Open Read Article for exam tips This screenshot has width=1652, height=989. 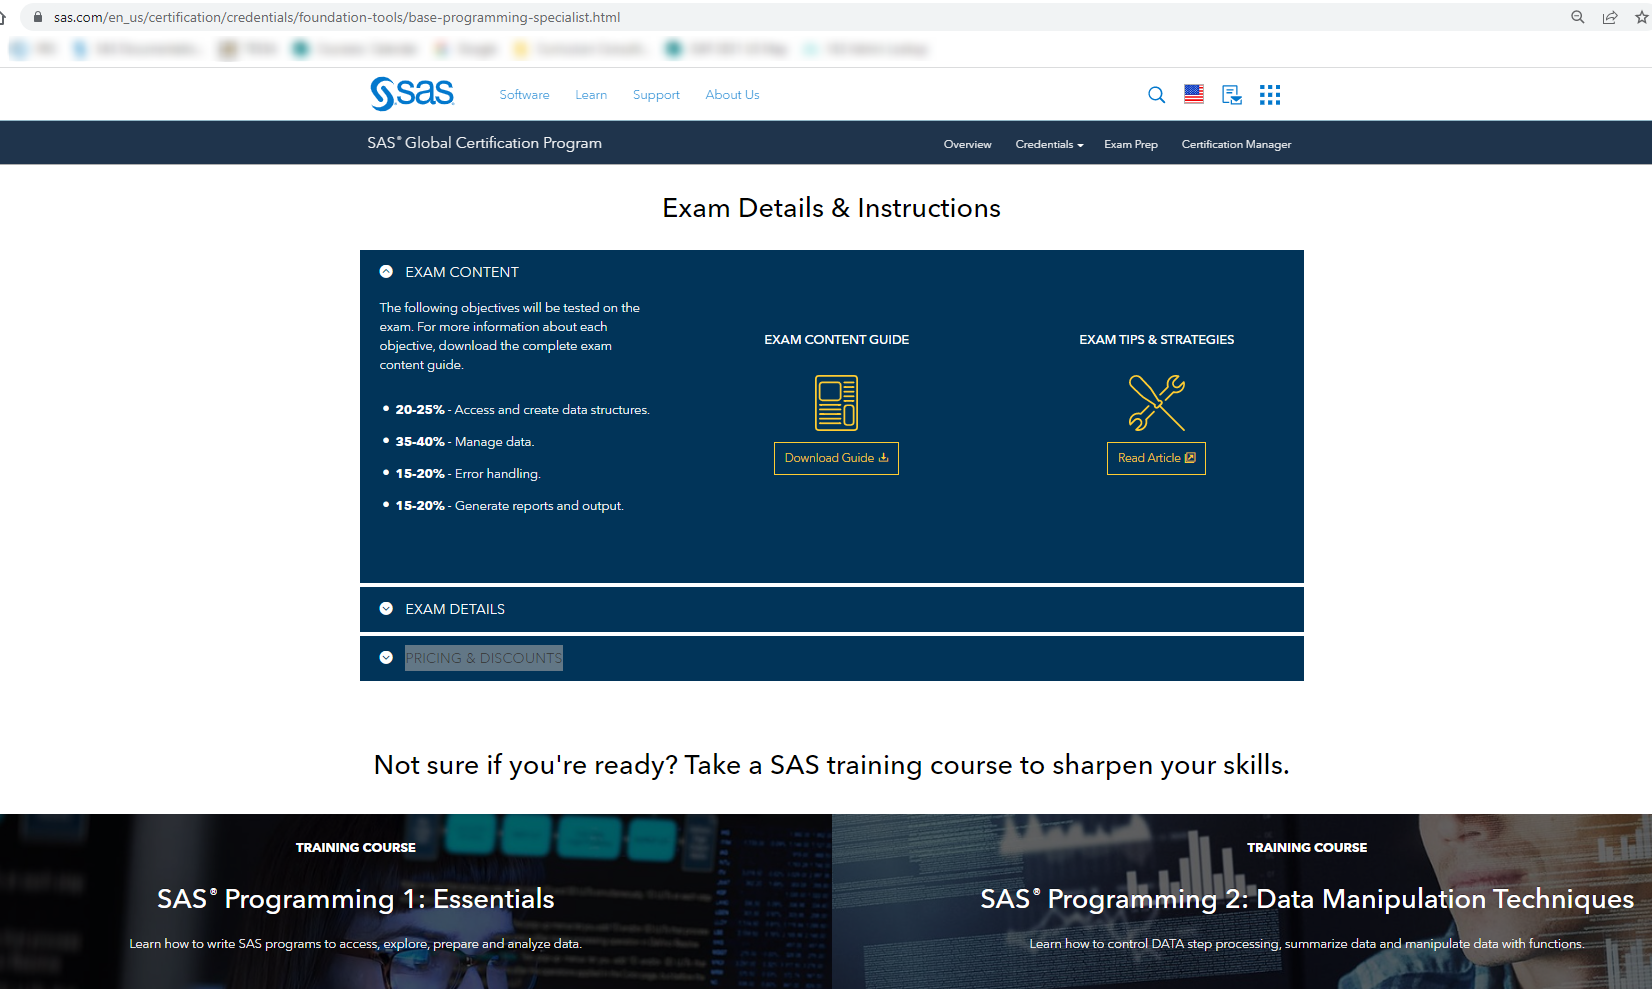[1156, 458]
